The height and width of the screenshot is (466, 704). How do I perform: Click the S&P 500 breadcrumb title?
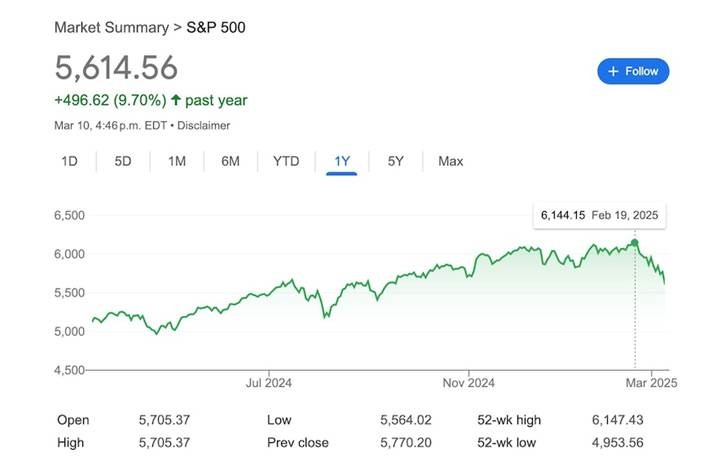click(x=216, y=27)
